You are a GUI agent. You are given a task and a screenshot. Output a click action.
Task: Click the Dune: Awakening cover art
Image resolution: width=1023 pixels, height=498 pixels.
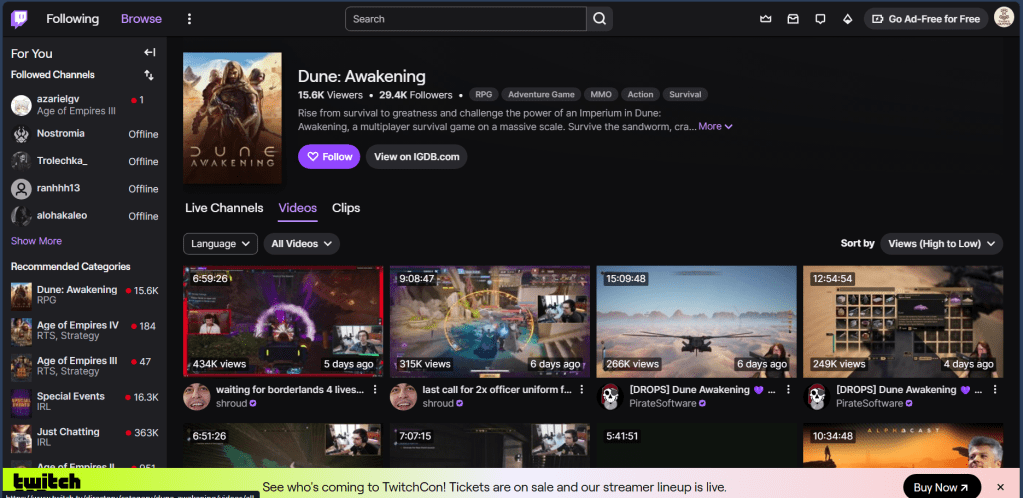tap(232, 118)
